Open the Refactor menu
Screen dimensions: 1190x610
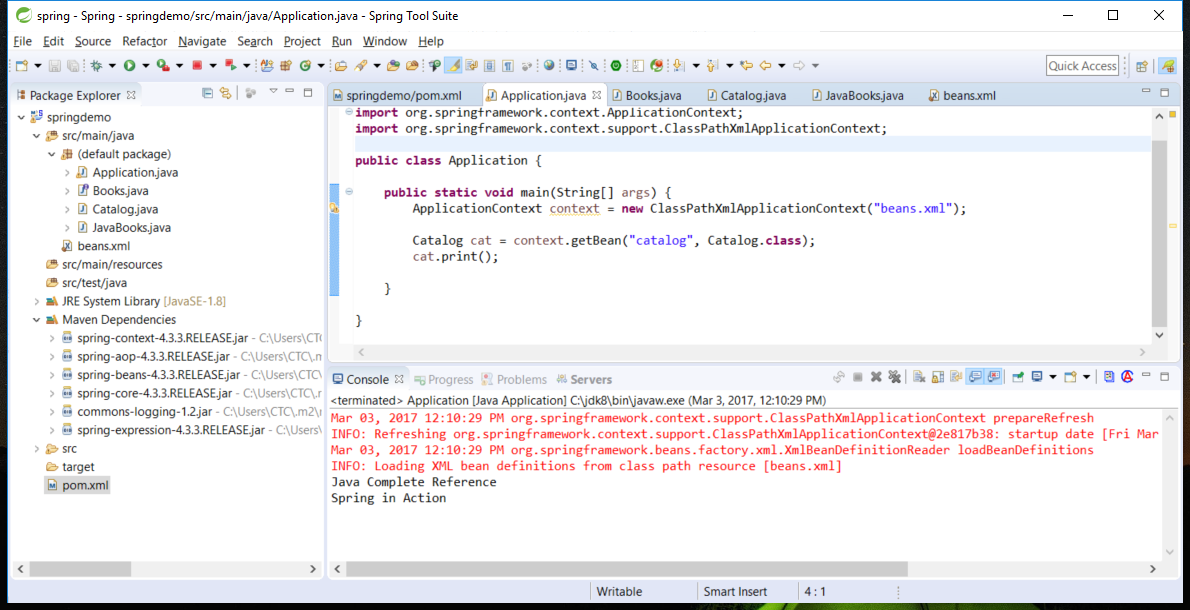(145, 42)
